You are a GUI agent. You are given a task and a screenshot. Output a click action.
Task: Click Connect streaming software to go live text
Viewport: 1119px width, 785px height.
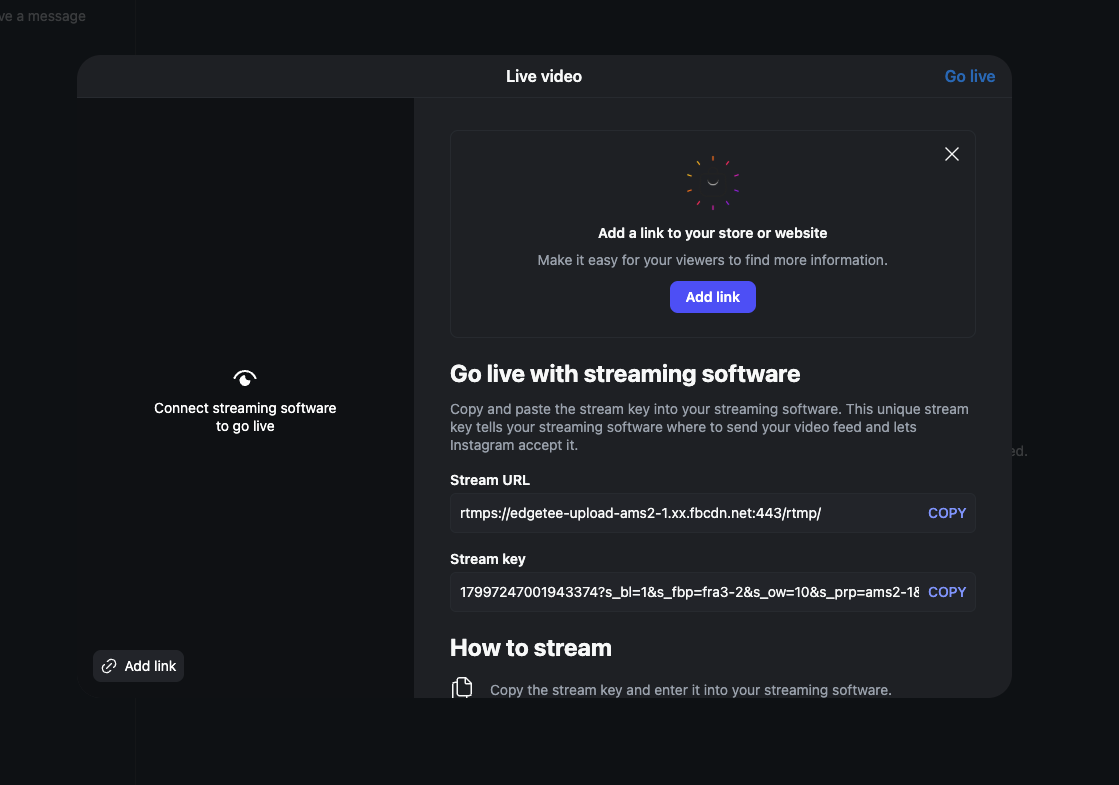pyautogui.click(x=245, y=417)
